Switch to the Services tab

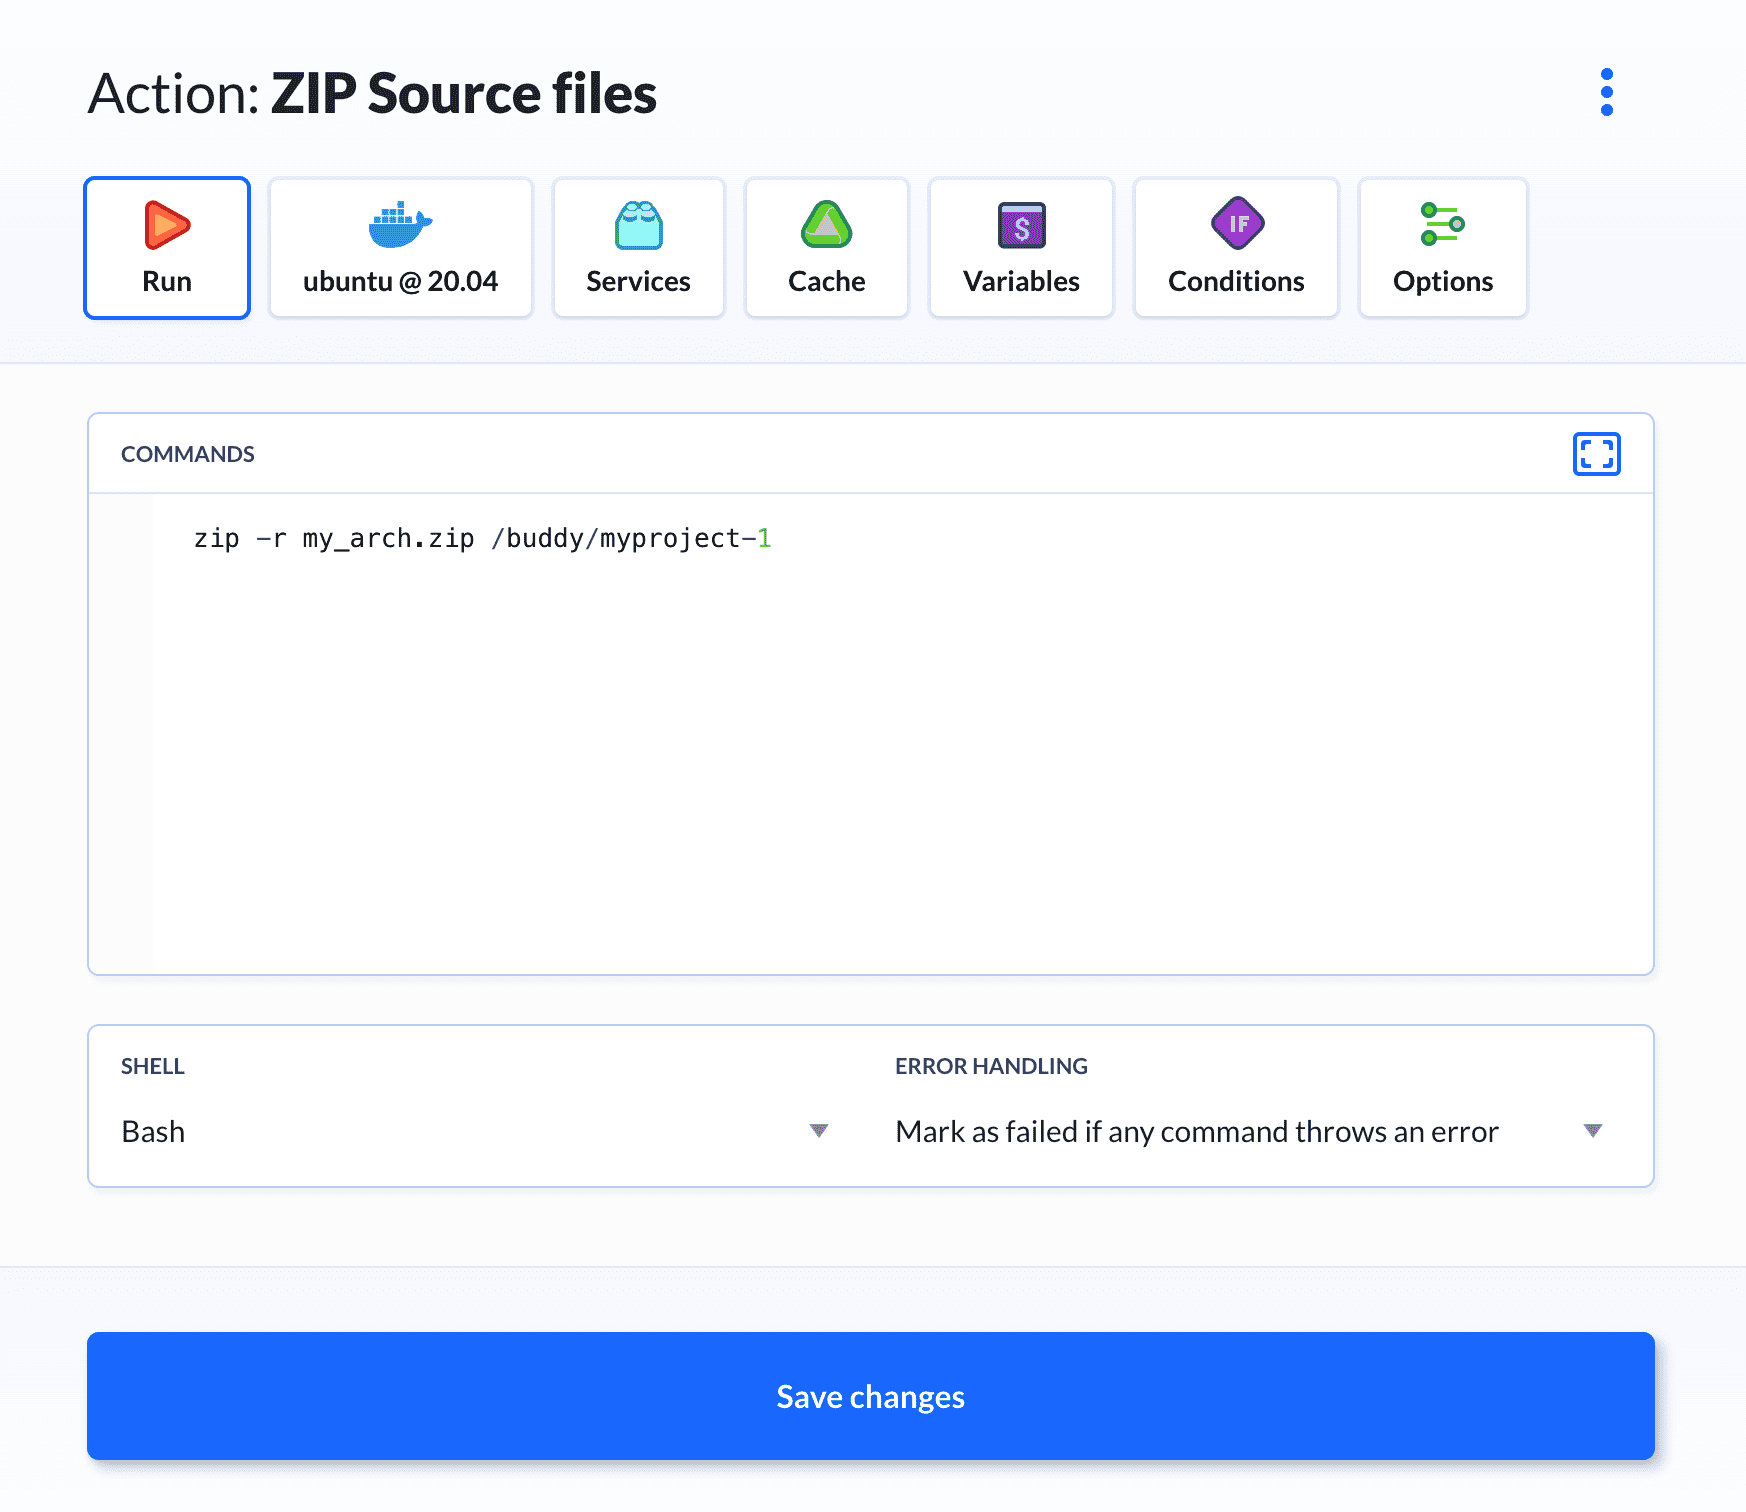[x=638, y=248]
